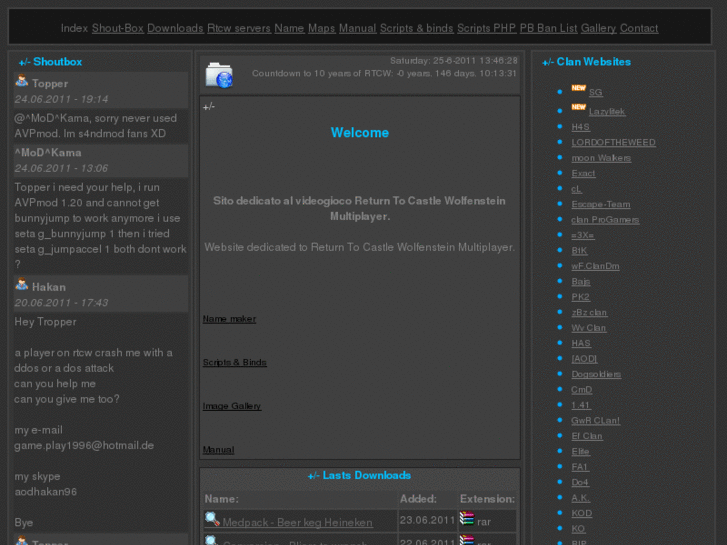Collapse the Shoutbox panel using +/-

pyautogui.click(x=24, y=62)
